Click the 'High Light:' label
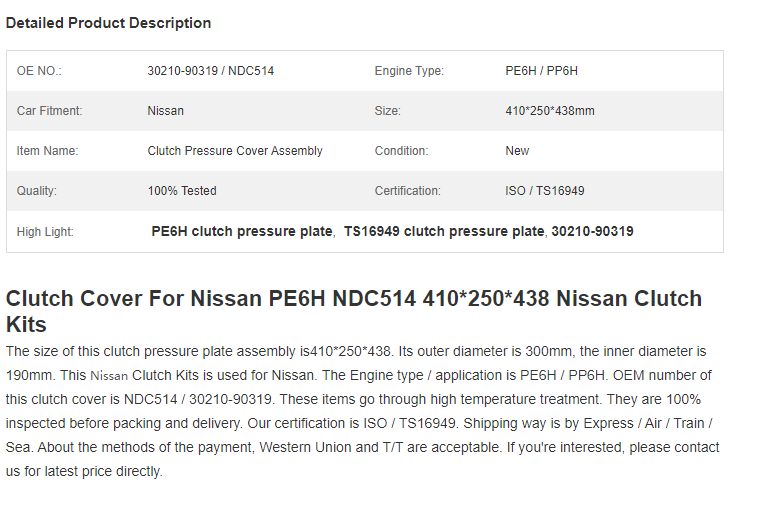Image resolution: width=757 pixels, height=507 pixels. coord(45,232)
